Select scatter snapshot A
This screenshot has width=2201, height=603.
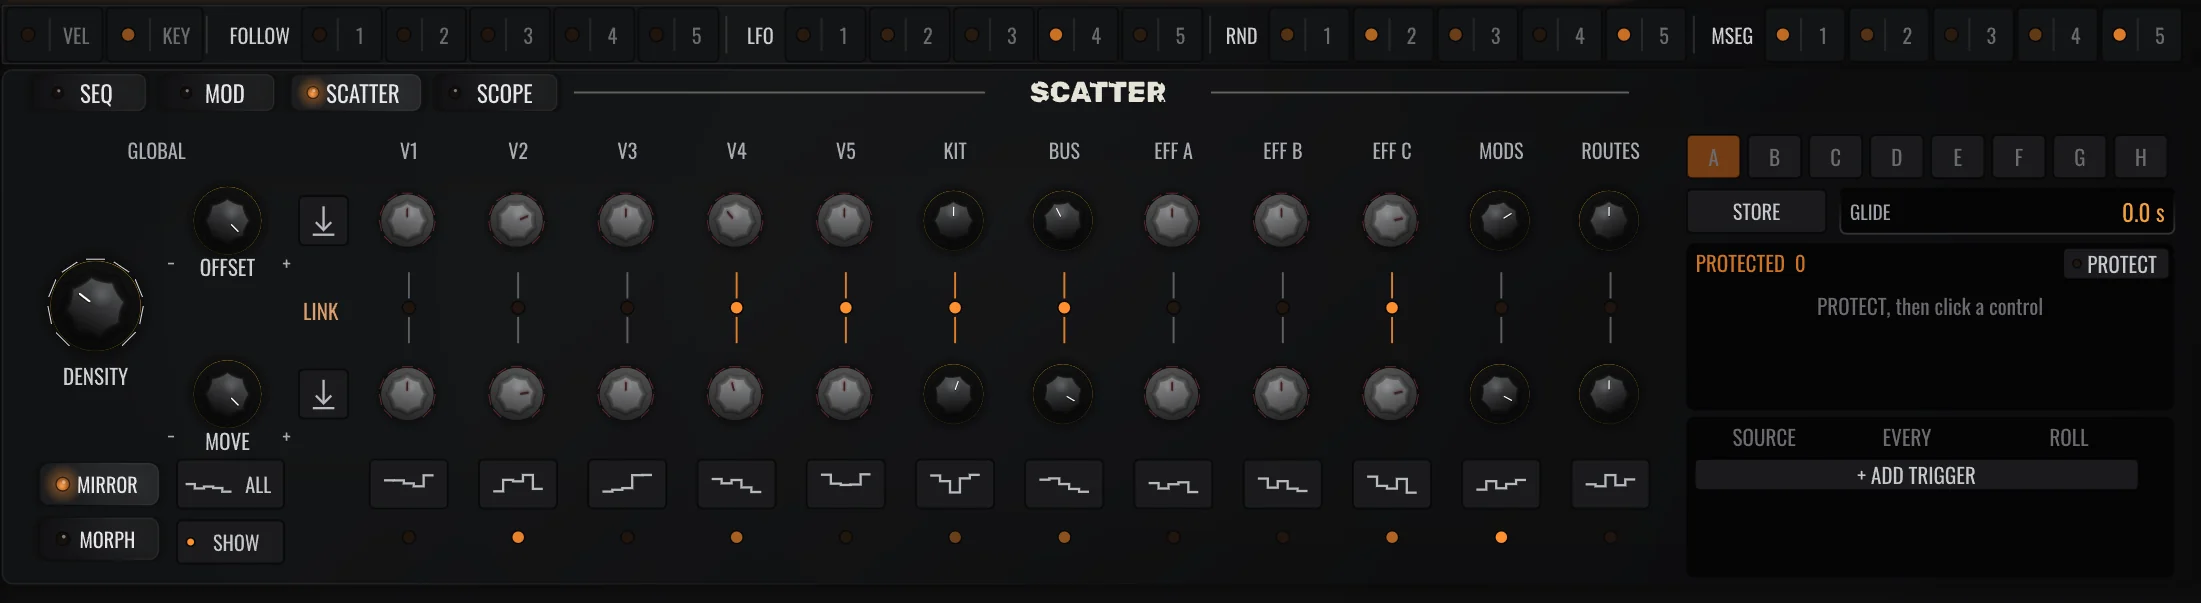point(1713,157)
